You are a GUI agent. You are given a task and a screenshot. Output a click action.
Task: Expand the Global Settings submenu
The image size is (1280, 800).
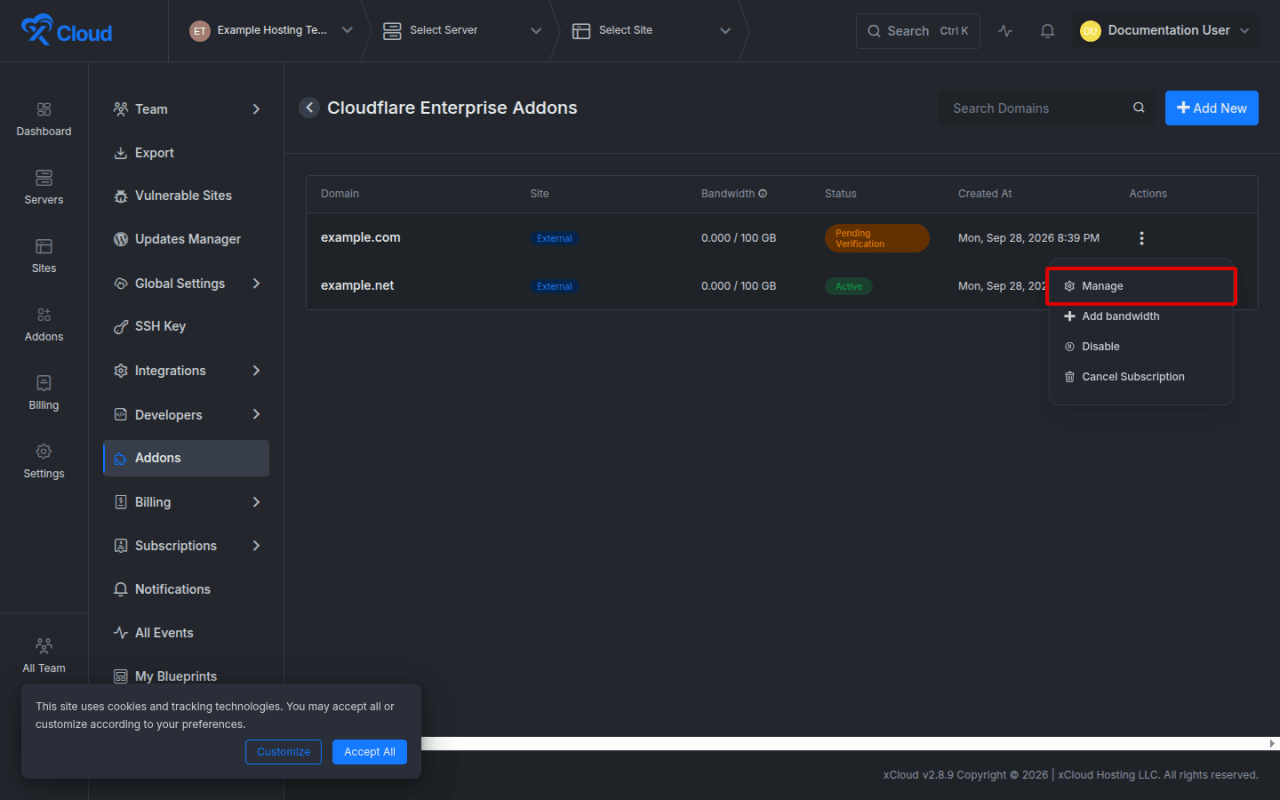click(x=256, y=283)
